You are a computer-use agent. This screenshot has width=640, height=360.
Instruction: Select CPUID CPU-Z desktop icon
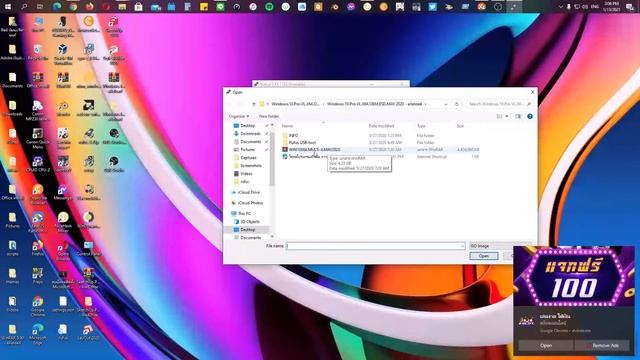click(38, 164)
